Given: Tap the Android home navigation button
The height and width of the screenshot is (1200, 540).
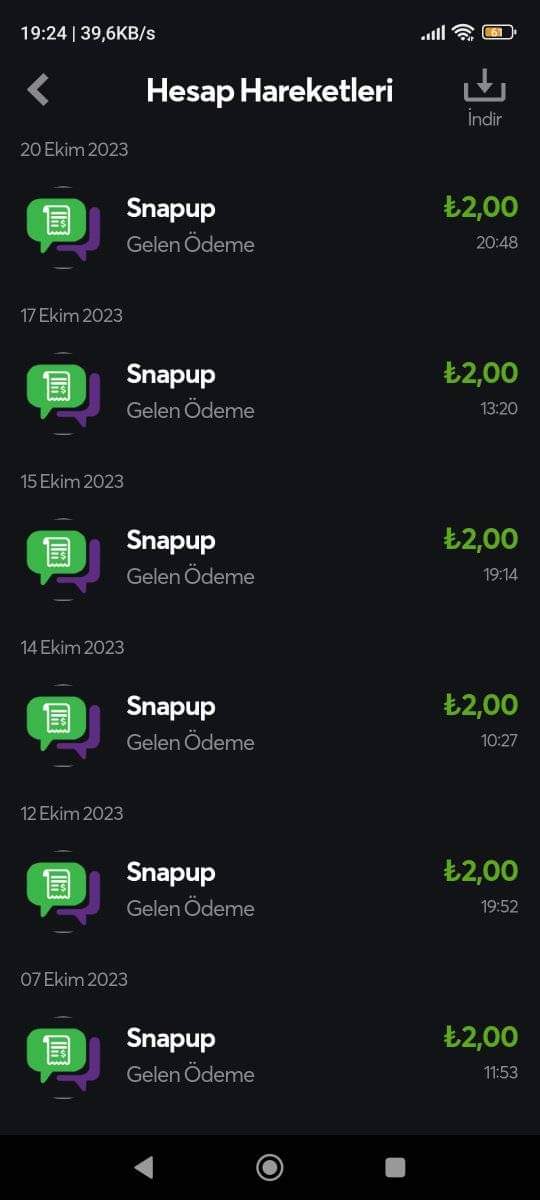Looking at the screenshot, I should 270,1167.
